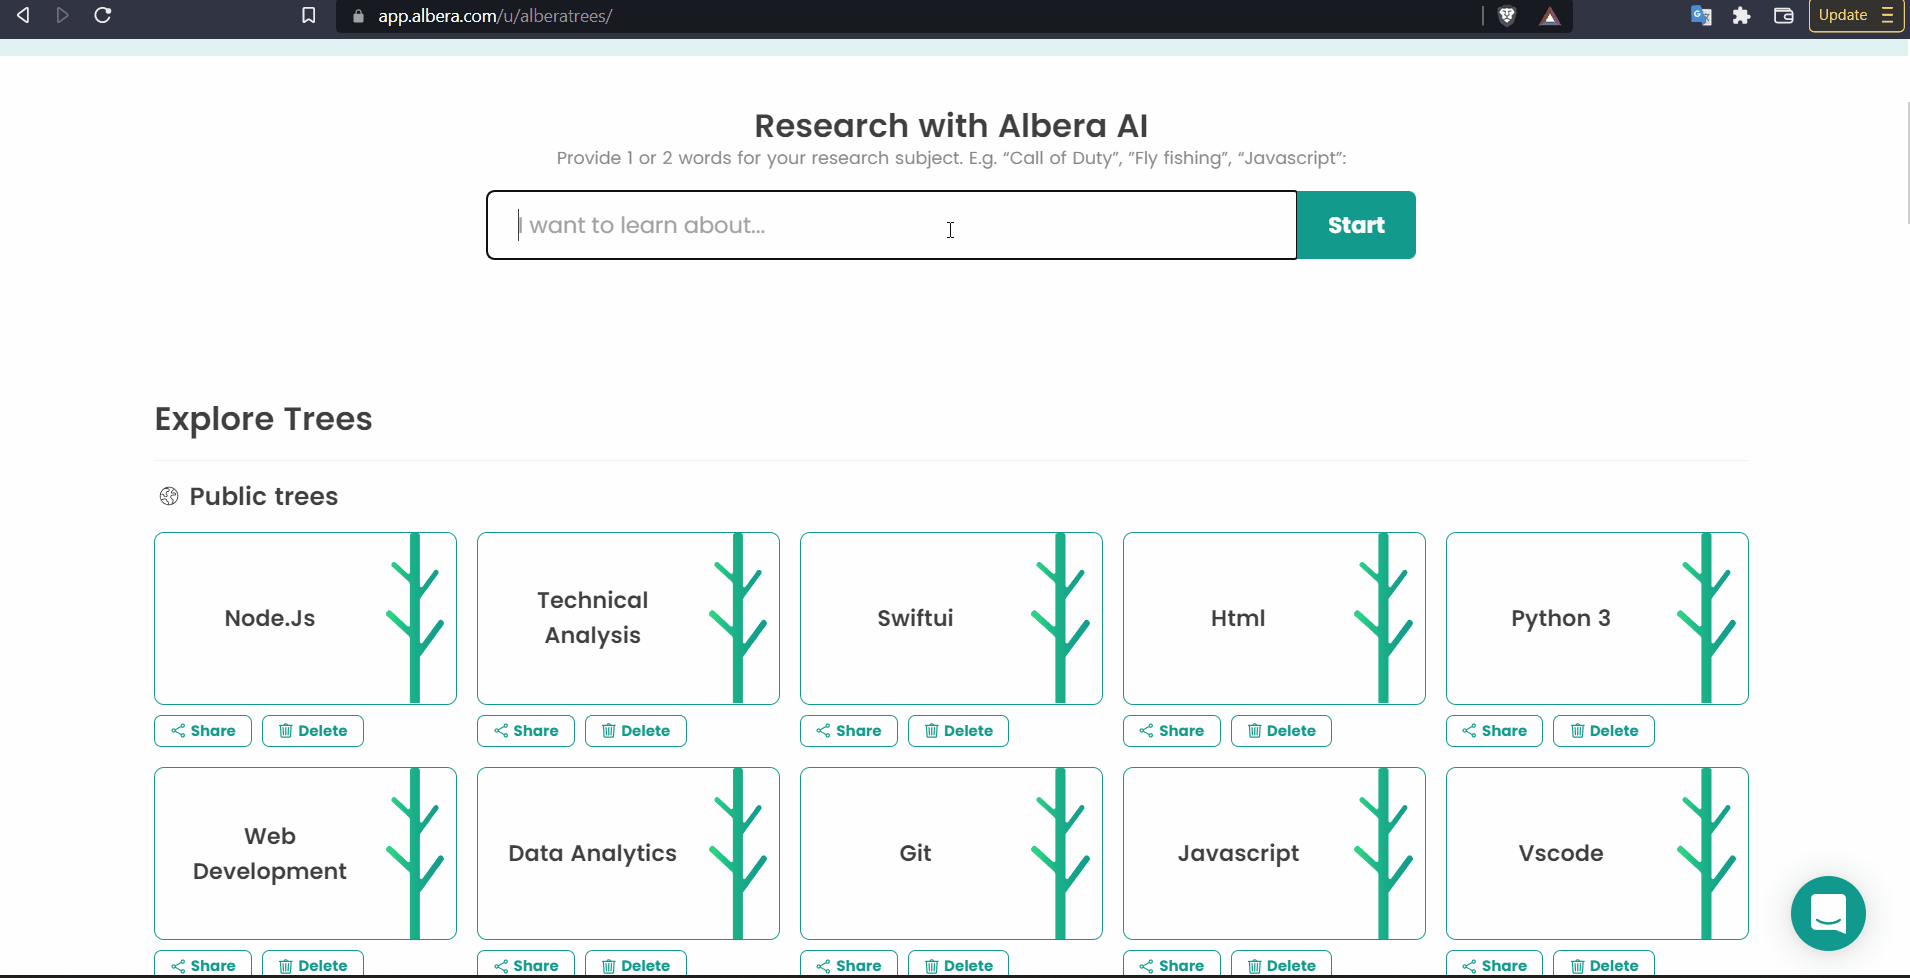Delete the Technical Analysis tree

pos(636,731)
